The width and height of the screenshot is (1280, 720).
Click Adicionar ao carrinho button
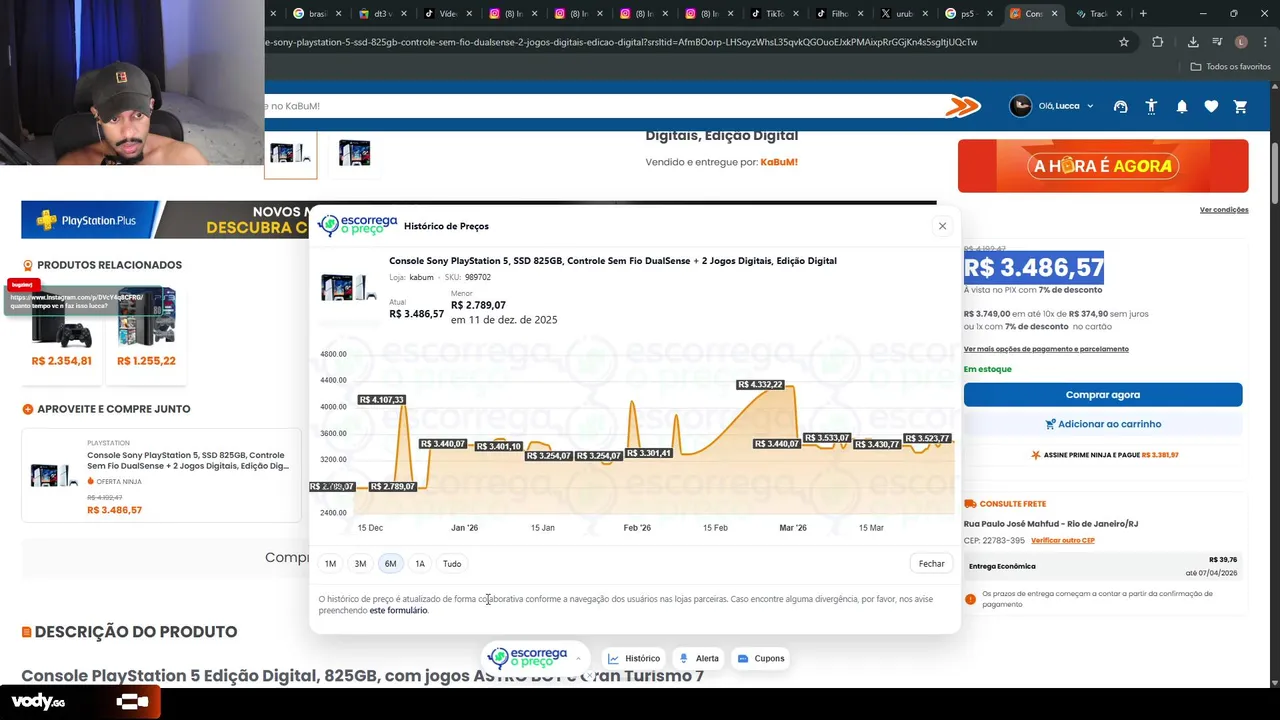click(x=1102, y=424)
